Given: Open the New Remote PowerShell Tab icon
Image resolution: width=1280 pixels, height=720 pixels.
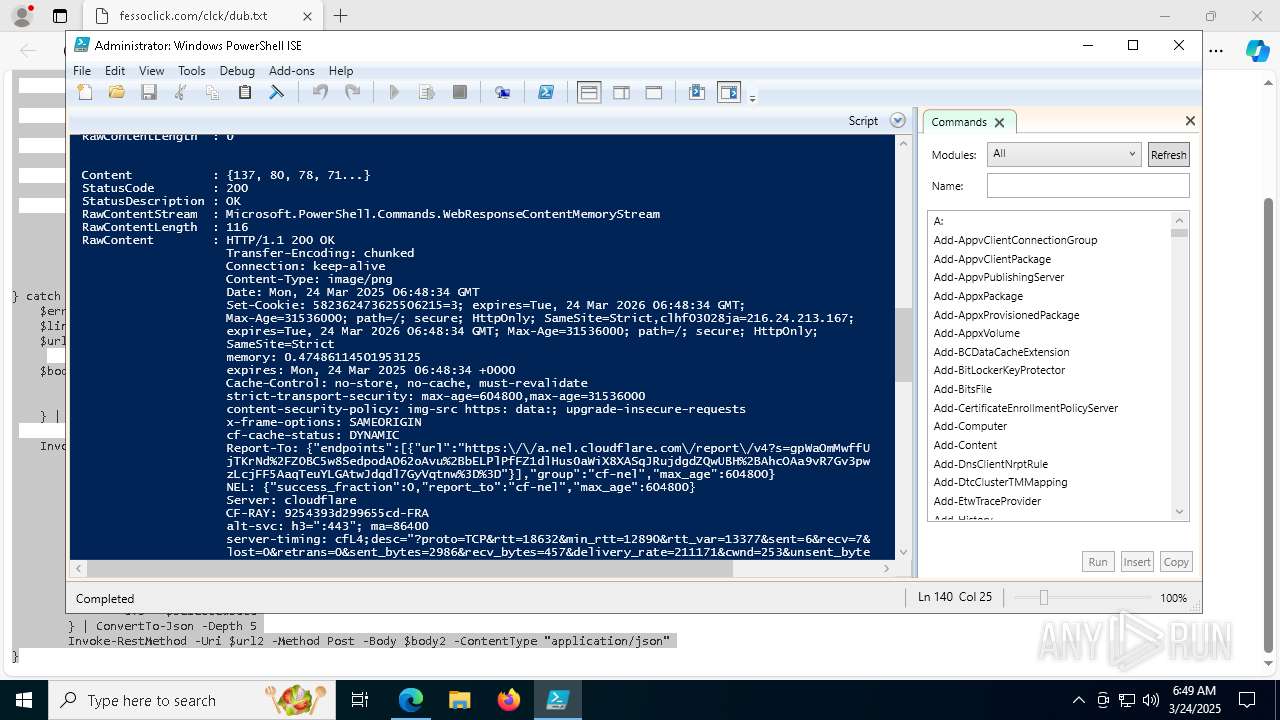Looking at the screenshot, I should point(503,93).
